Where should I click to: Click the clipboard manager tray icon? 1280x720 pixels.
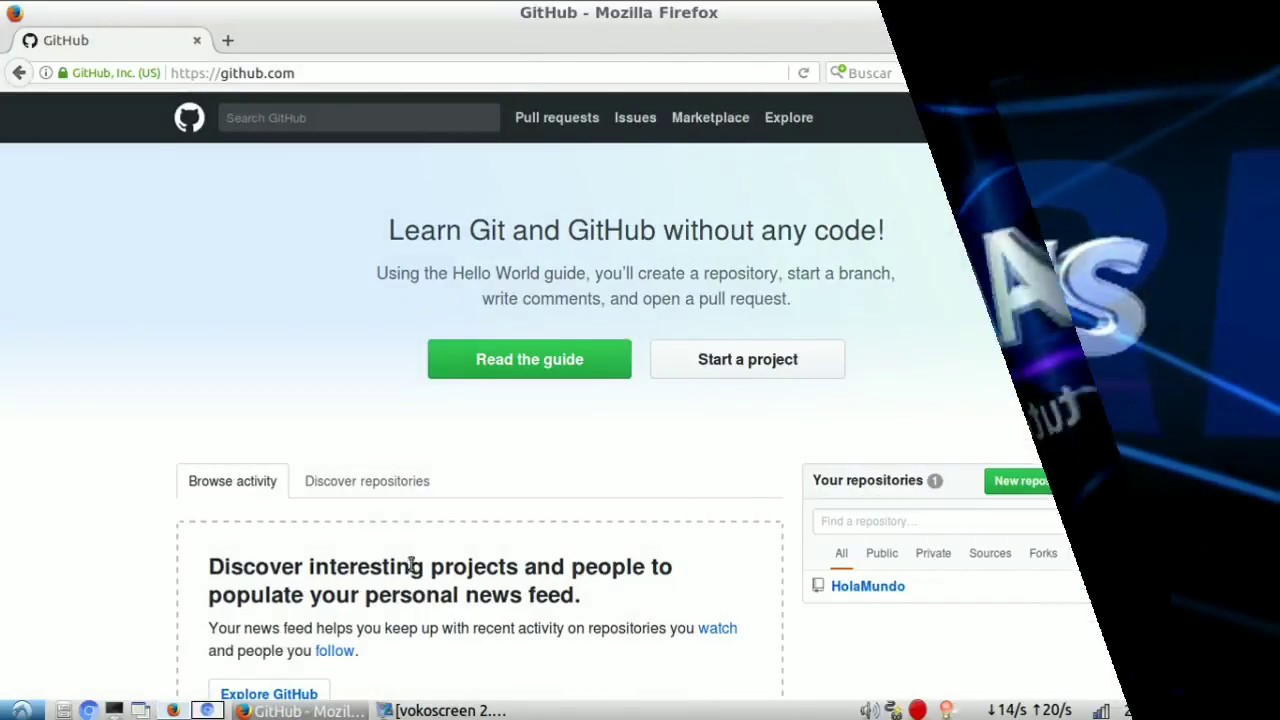pyautogui.click(x=893, y=710)
